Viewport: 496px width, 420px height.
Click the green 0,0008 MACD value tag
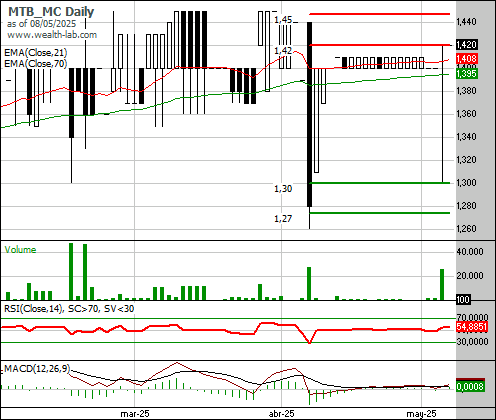coord(470,387)
